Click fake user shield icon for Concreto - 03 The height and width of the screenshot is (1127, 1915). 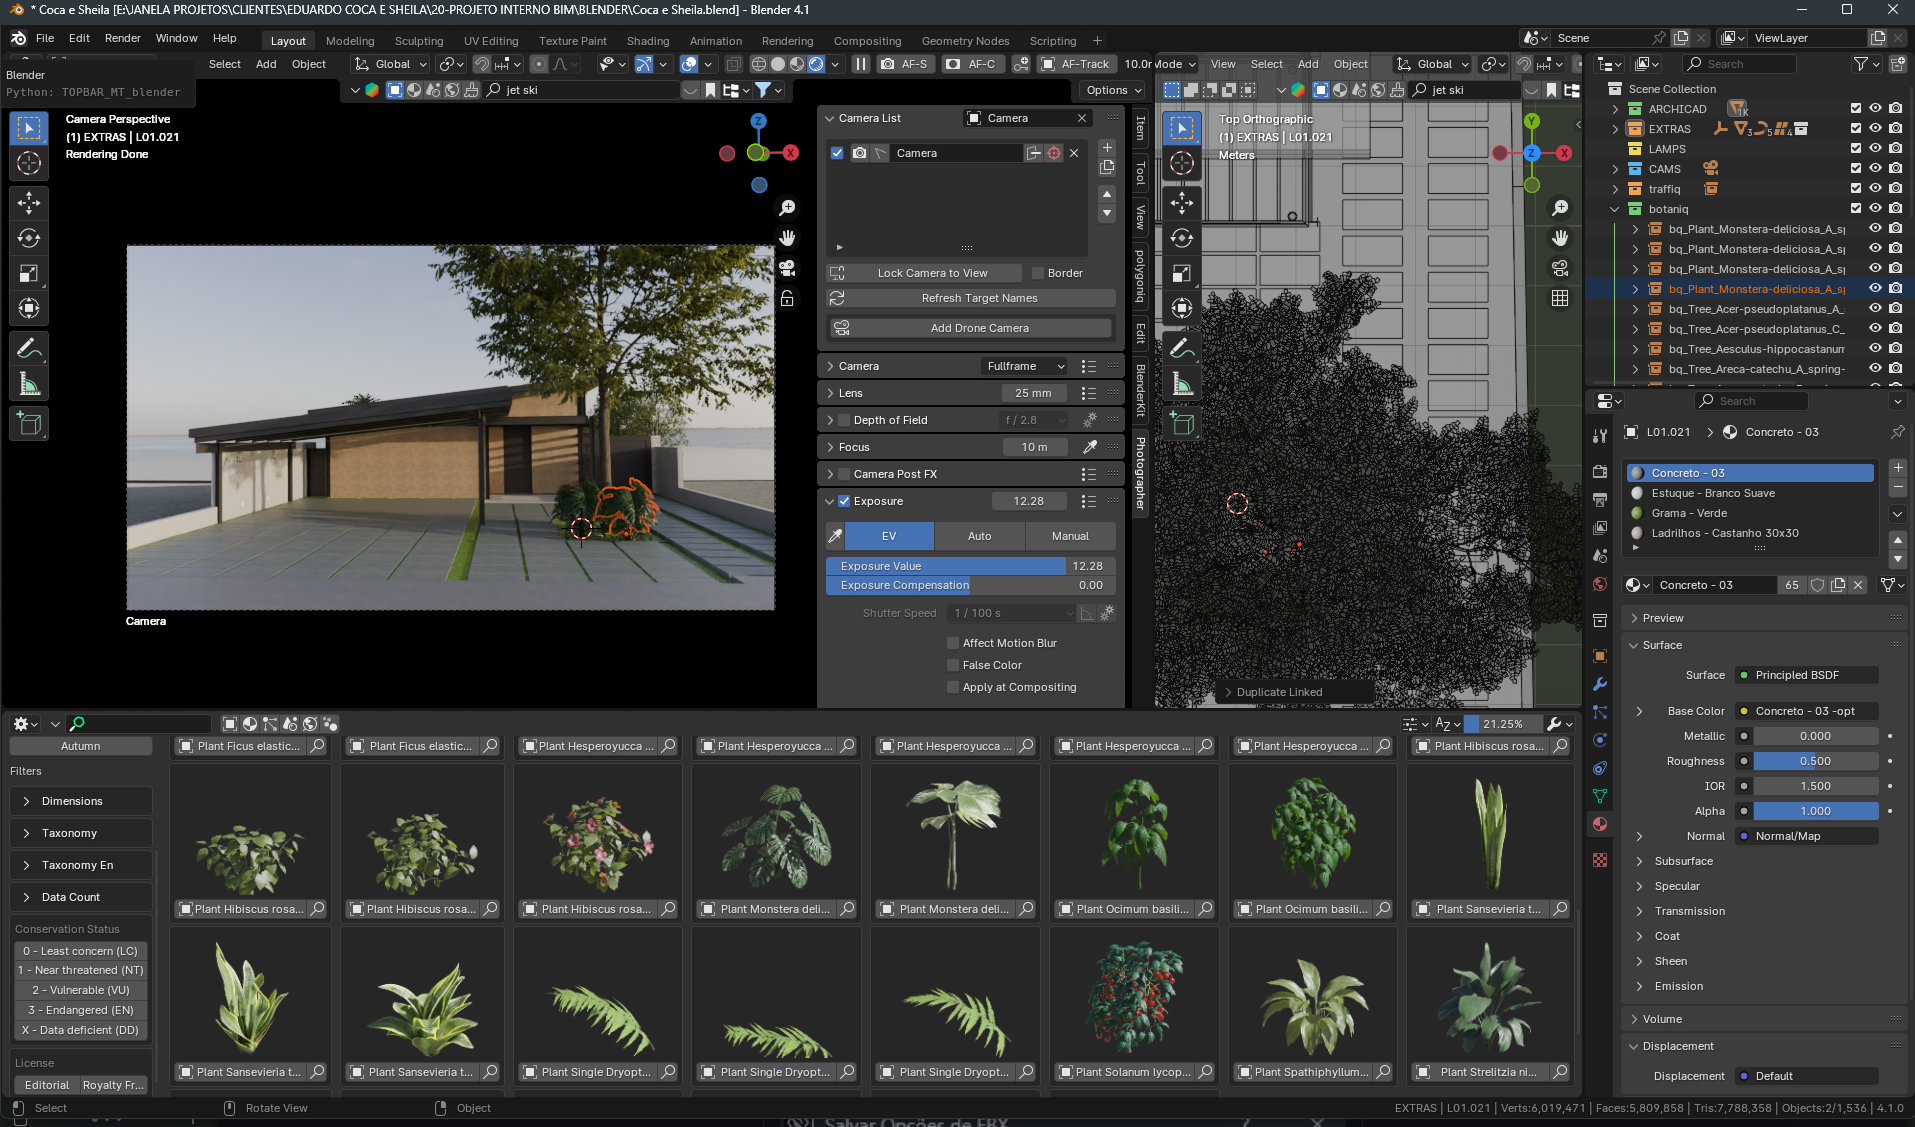[1818, 585]
